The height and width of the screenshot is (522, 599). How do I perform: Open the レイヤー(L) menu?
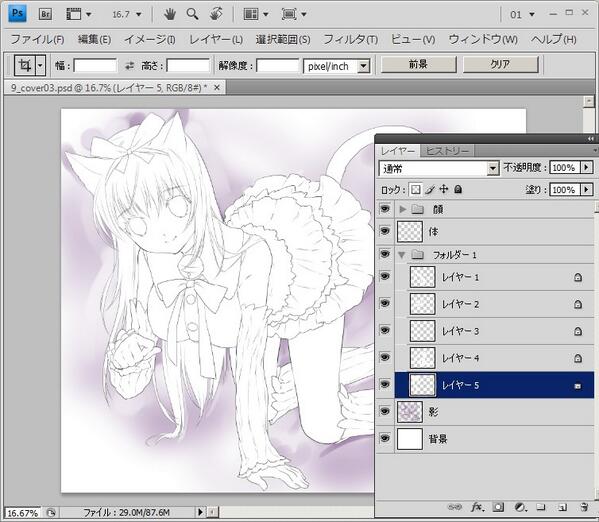216,39
